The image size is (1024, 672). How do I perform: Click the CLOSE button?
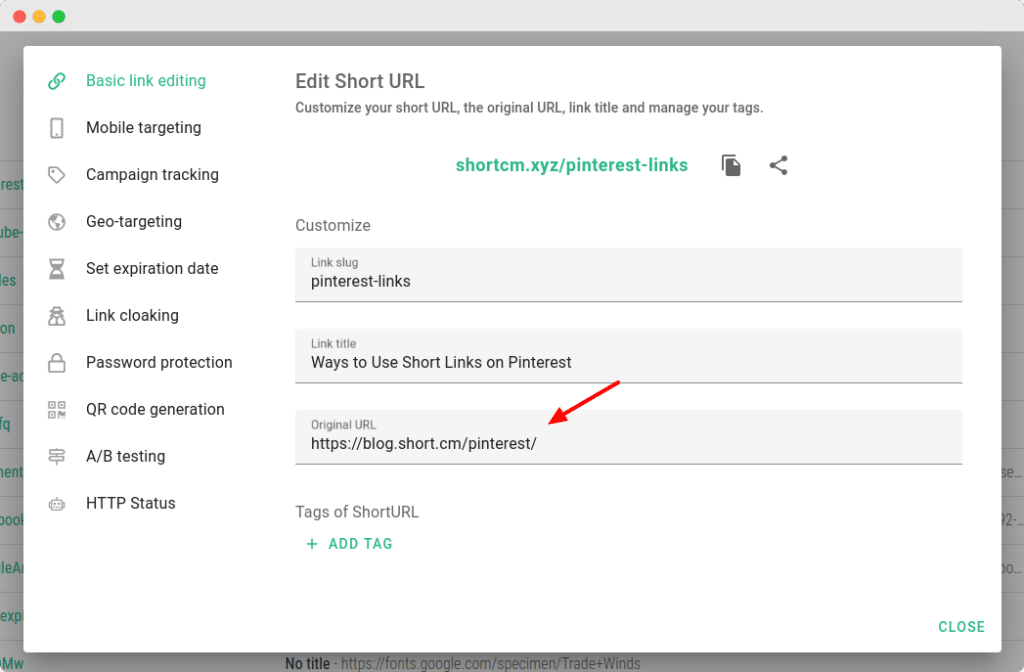tap(960, 626)
